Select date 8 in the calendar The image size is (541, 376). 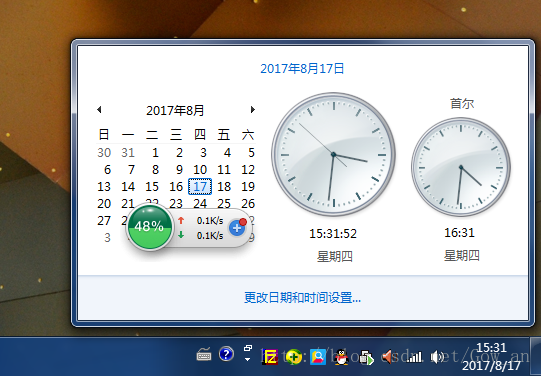155,170
